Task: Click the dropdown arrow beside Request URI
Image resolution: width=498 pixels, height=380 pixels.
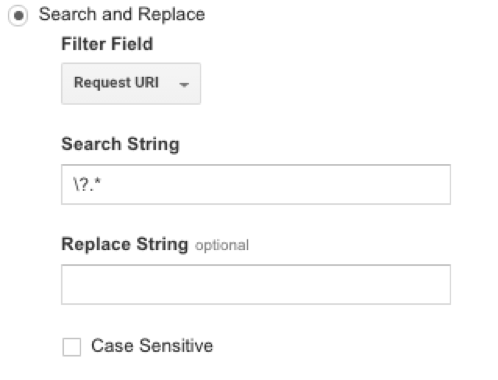Action: click(x=184, y=85)
